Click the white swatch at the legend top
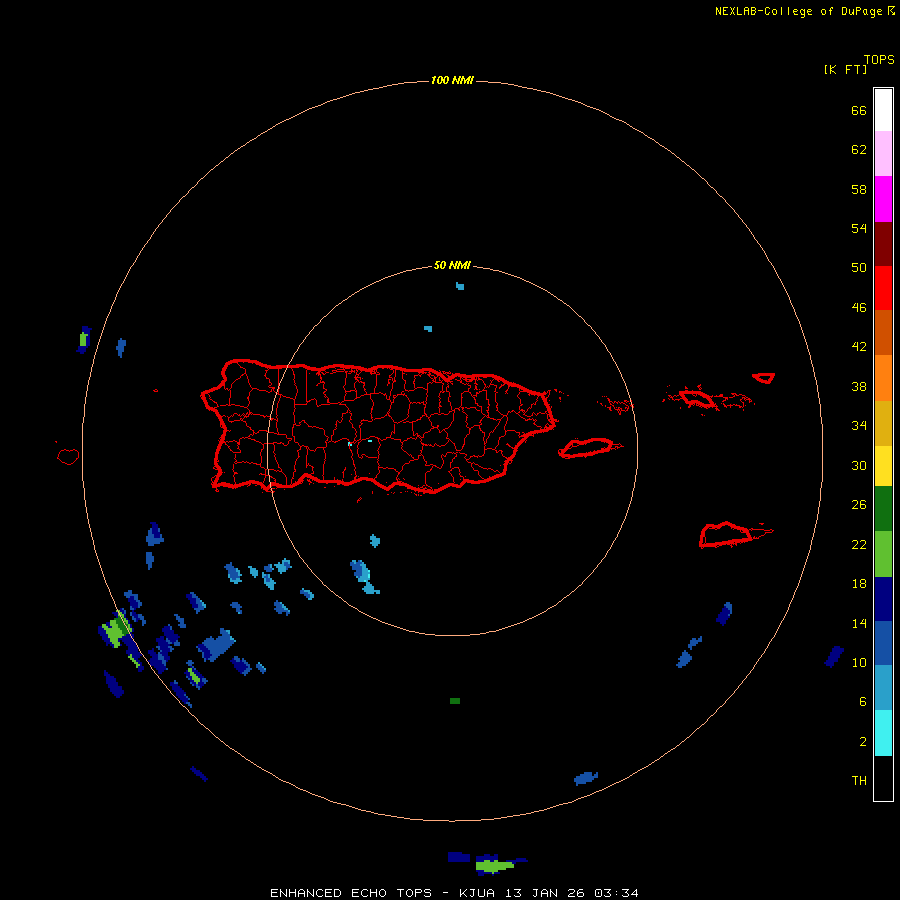This screenshot has height=900, width=900. [883, 110]
